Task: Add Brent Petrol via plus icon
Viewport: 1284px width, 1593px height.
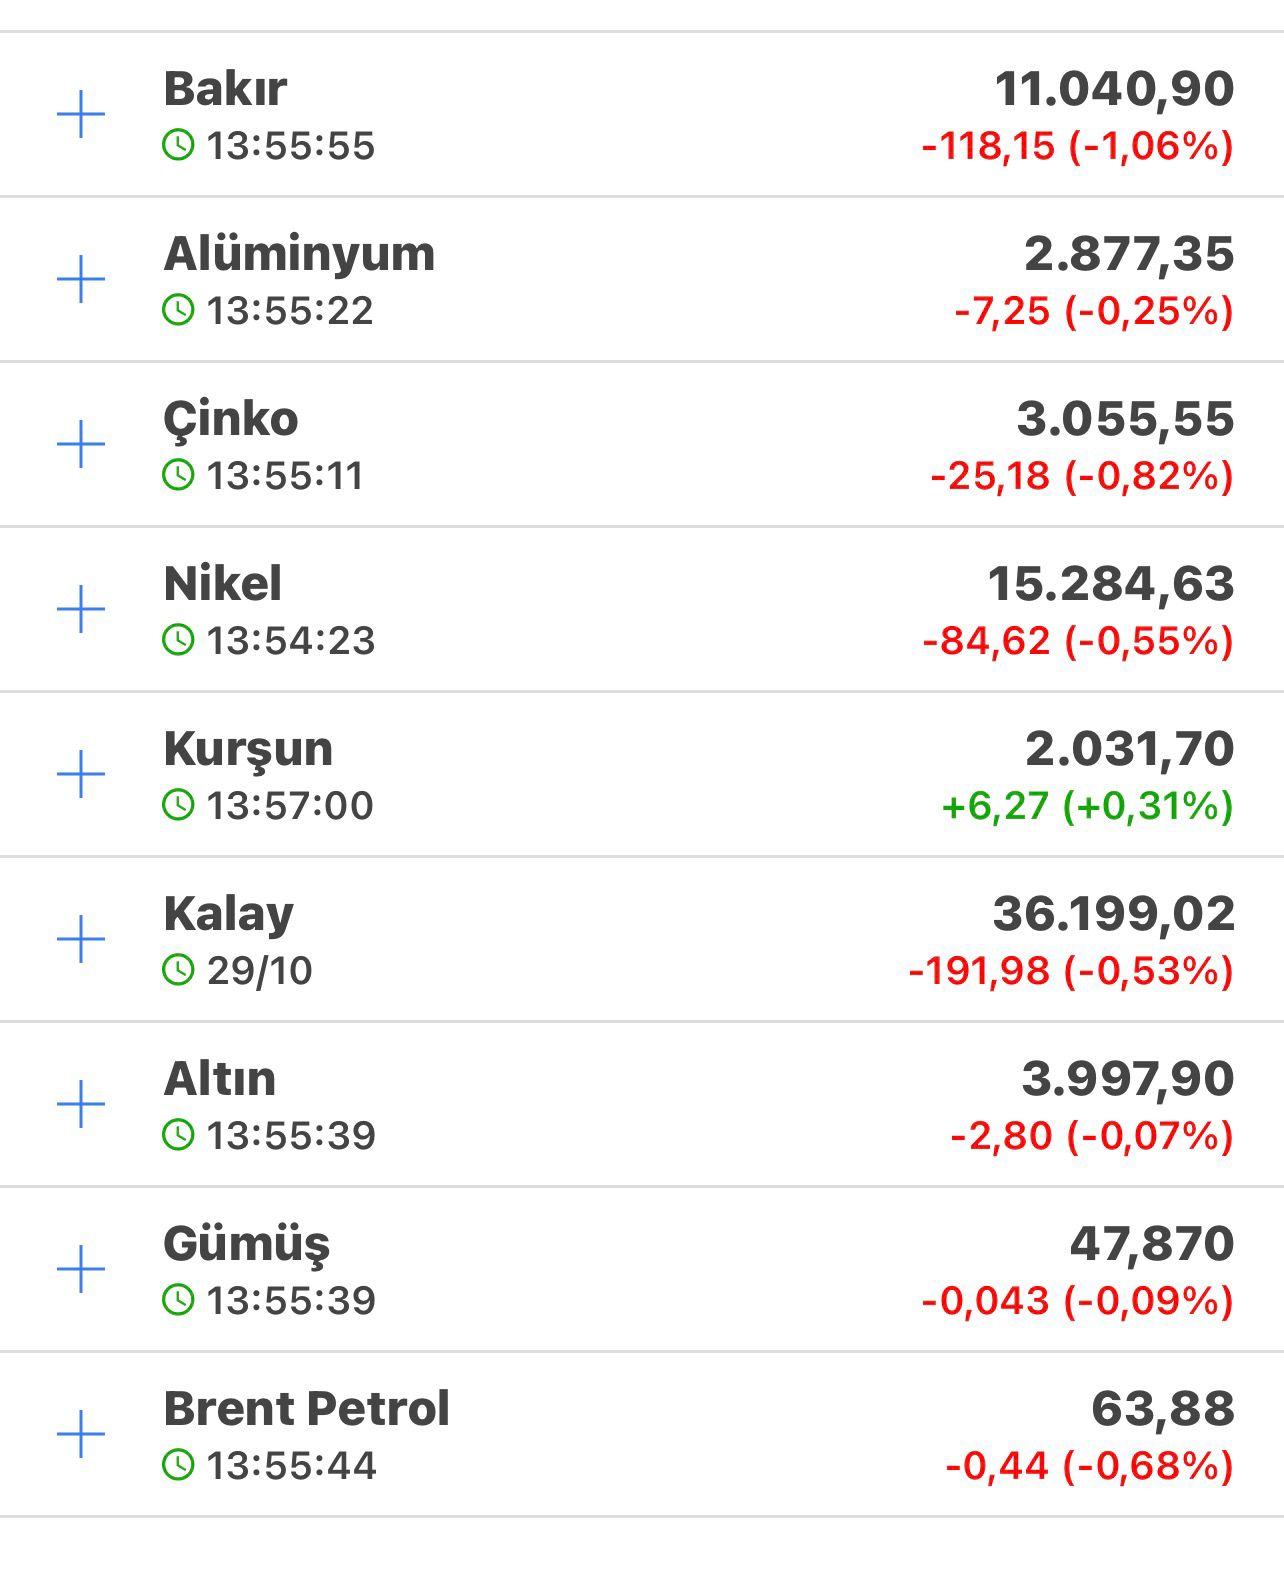Action: pyautogui.click(x=81, y=1435)
